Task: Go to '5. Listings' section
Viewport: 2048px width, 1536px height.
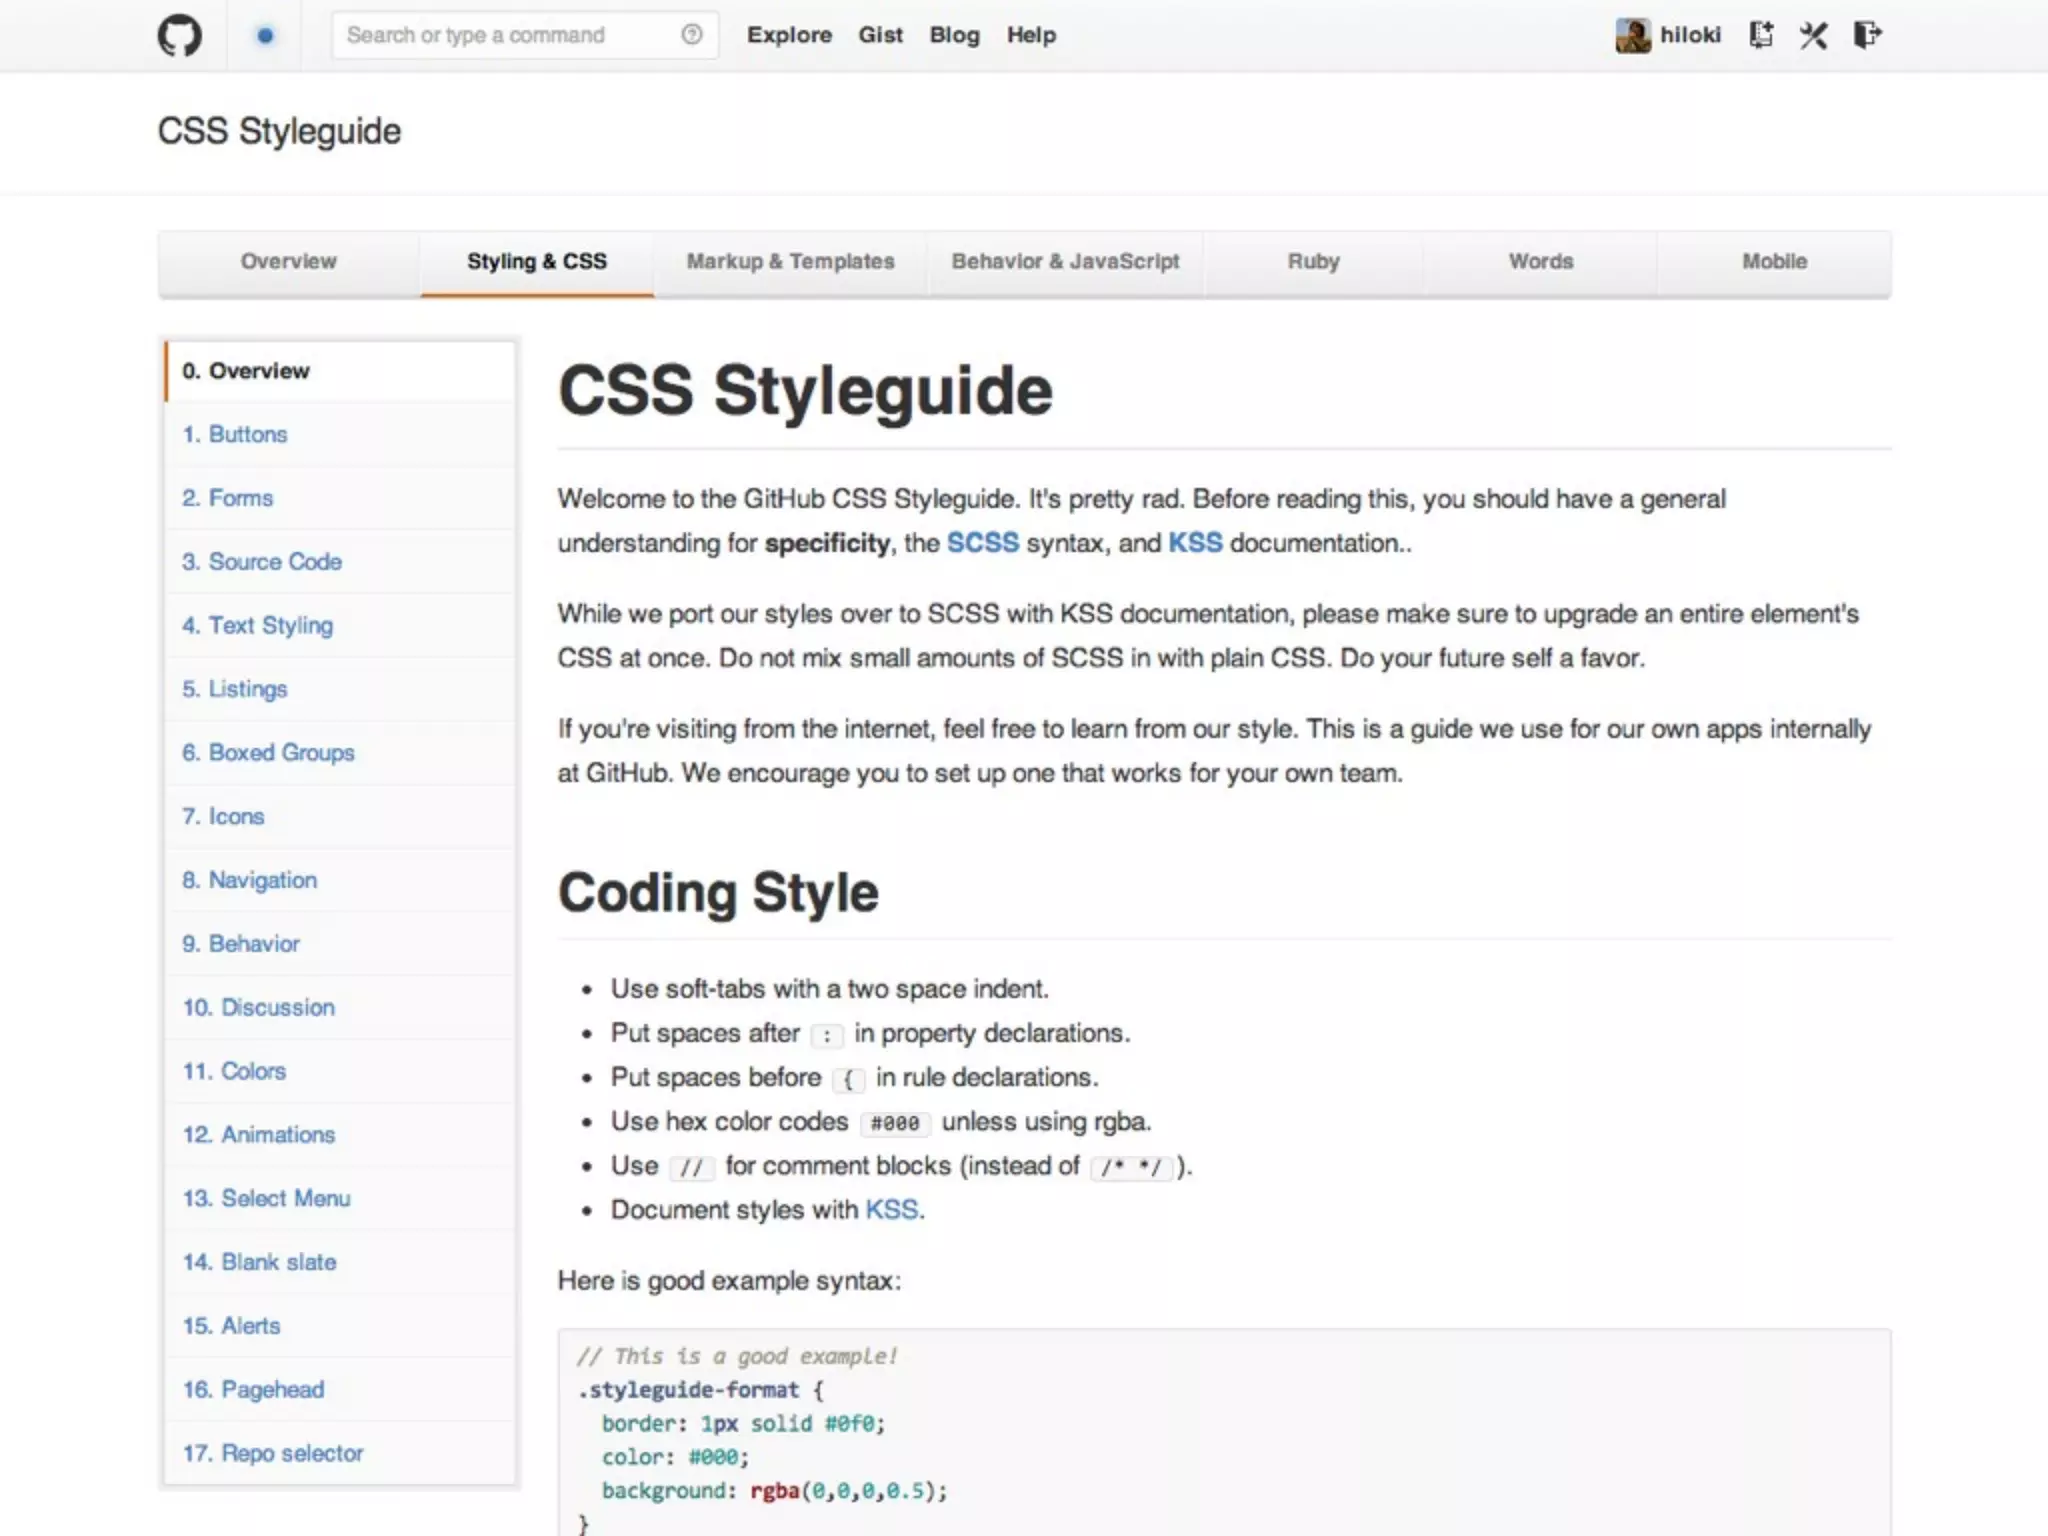Action: tap(340, 689)
